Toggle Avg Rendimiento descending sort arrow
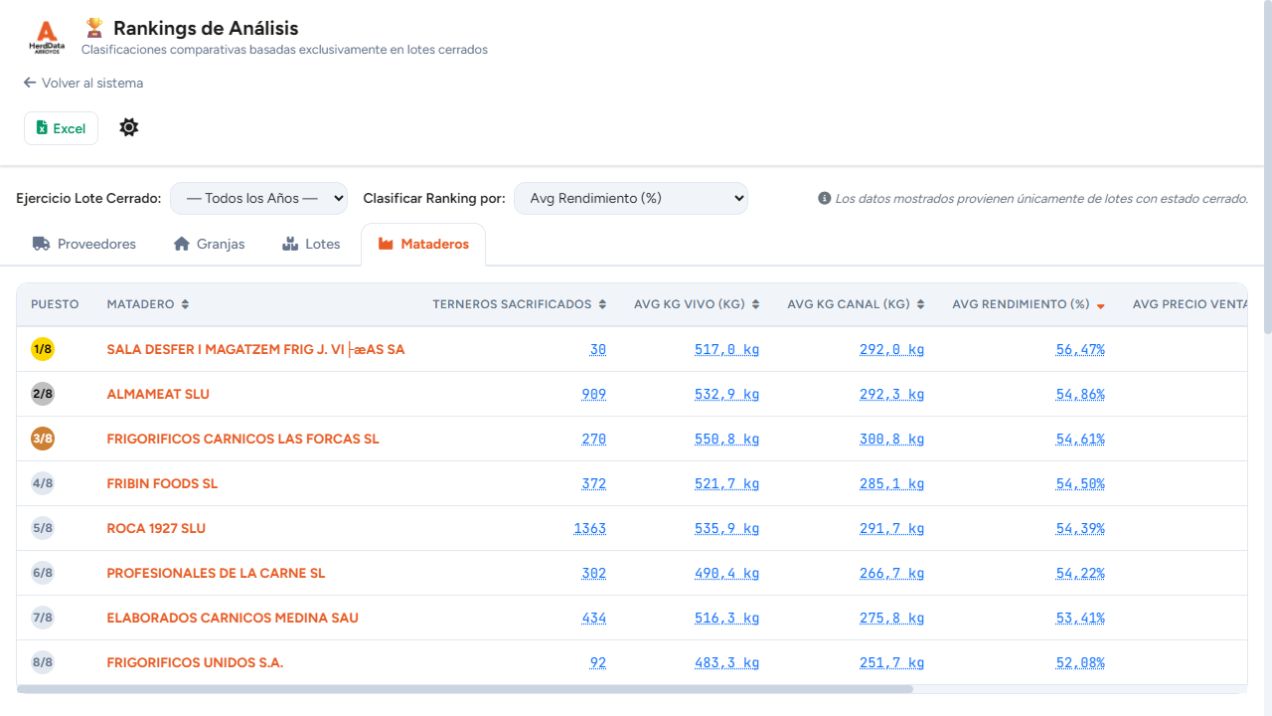This screenshot has width=1272, height=716. (x=1101, y=305)
